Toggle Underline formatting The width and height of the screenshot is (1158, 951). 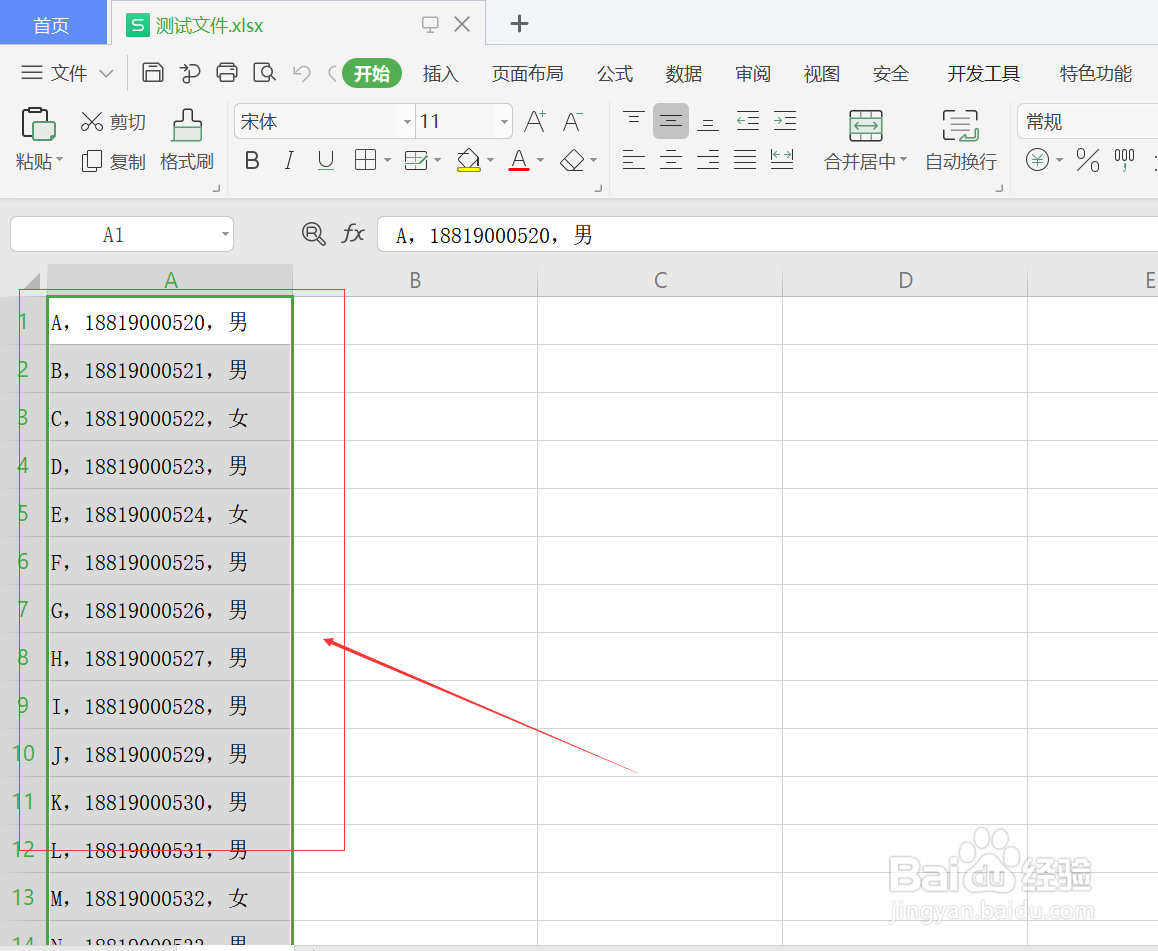coord(326,160)
